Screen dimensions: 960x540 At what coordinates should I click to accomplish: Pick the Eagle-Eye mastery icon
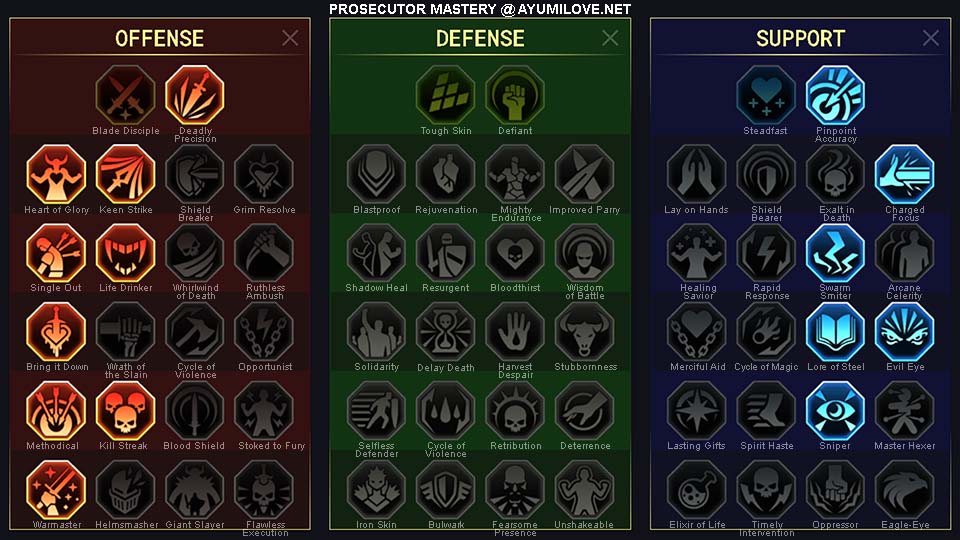tap(904, 490)
